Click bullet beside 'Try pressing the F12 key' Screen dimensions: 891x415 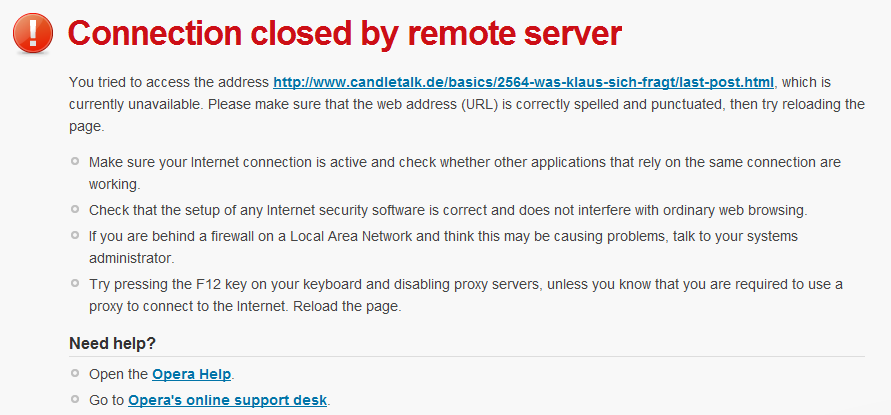(x=75, y=283)
